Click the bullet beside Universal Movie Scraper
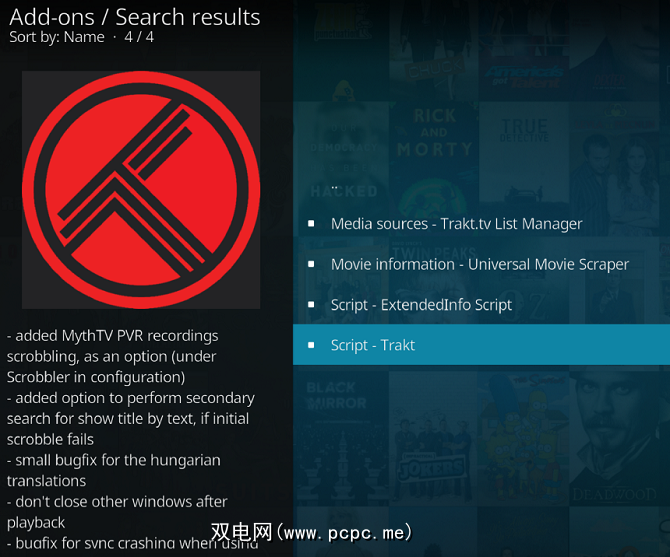Viewport: 670px width, 557px height. click(311, 264)
